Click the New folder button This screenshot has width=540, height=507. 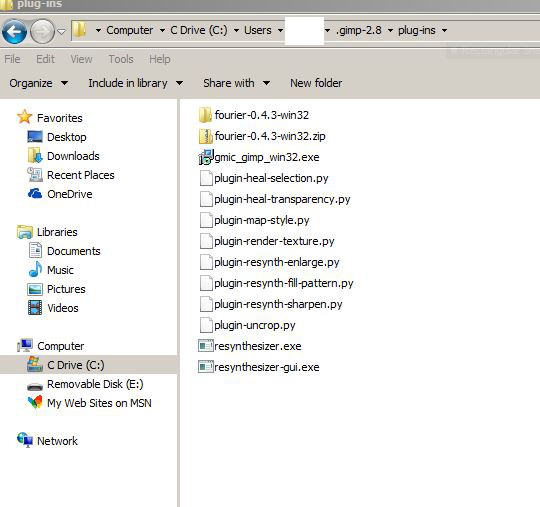(316, 83)
